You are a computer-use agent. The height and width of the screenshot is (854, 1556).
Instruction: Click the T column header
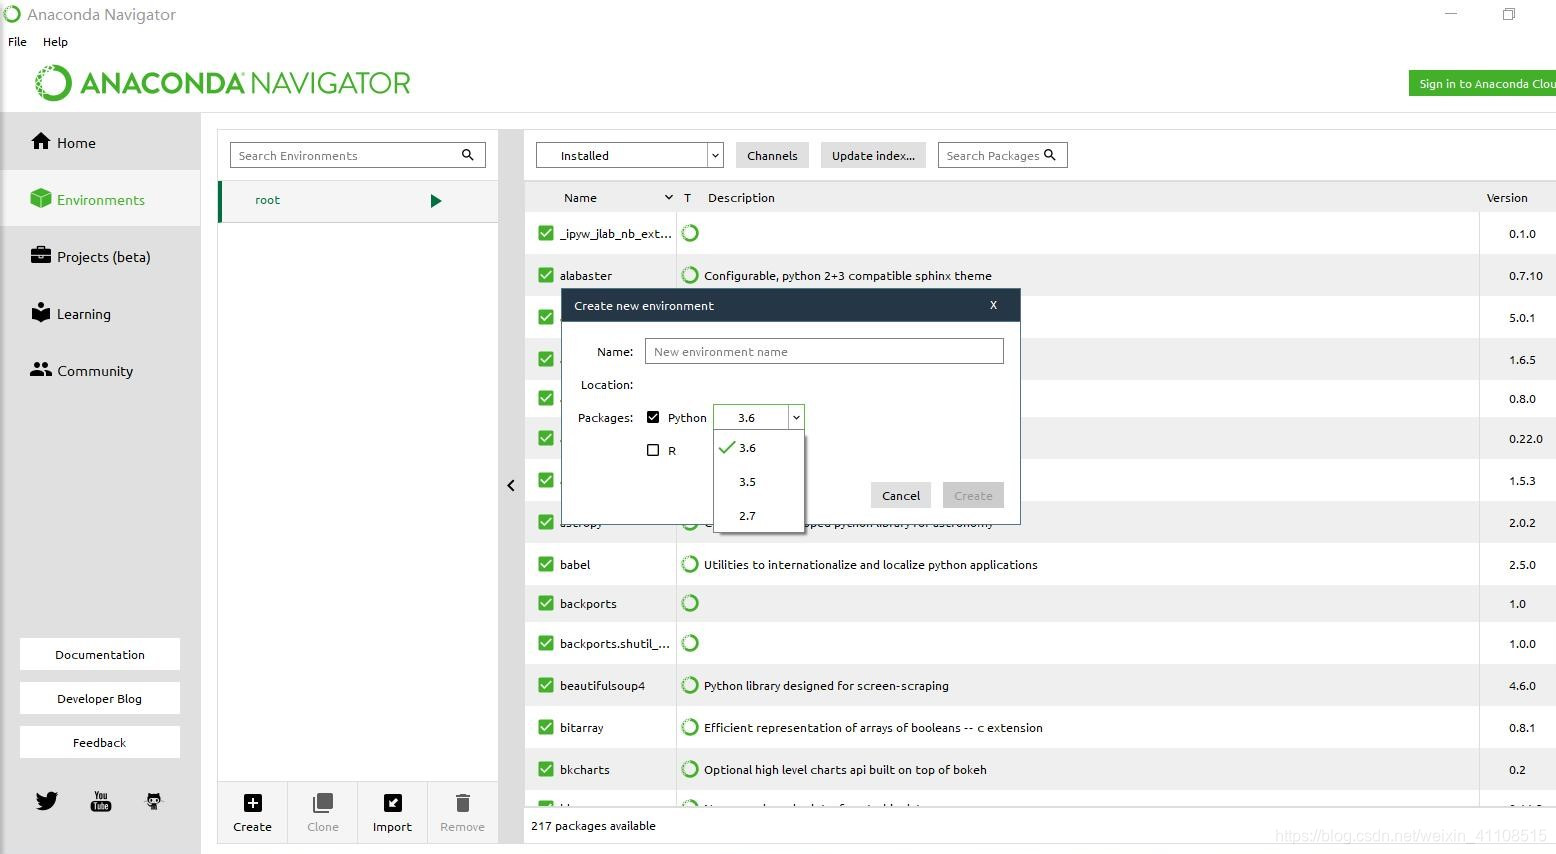[x=687, y=197]
